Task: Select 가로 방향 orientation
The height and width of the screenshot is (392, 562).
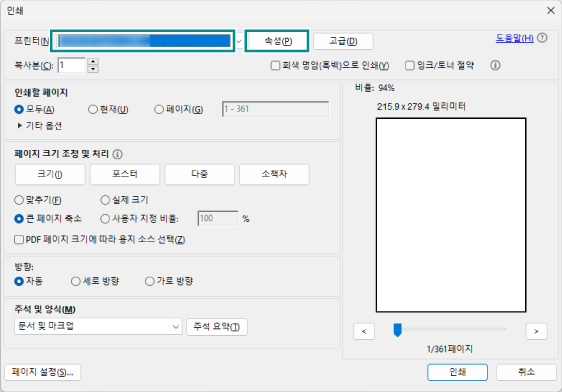Action: point(149,281)
